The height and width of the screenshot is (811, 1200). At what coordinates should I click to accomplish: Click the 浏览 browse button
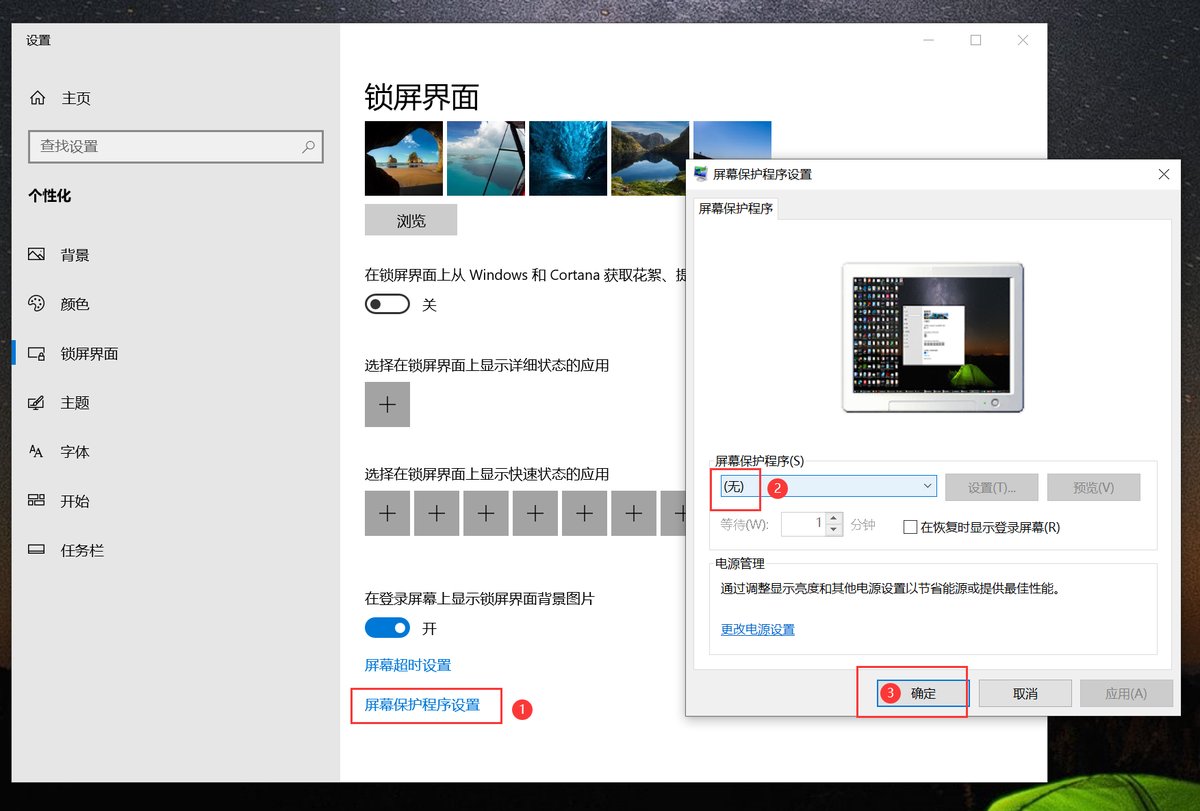point(411,221)
